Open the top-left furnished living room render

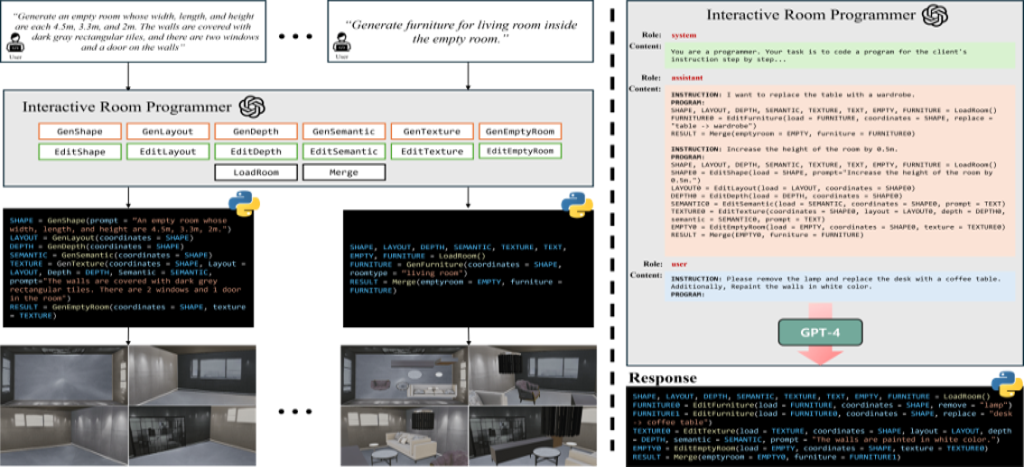[404, 376]
